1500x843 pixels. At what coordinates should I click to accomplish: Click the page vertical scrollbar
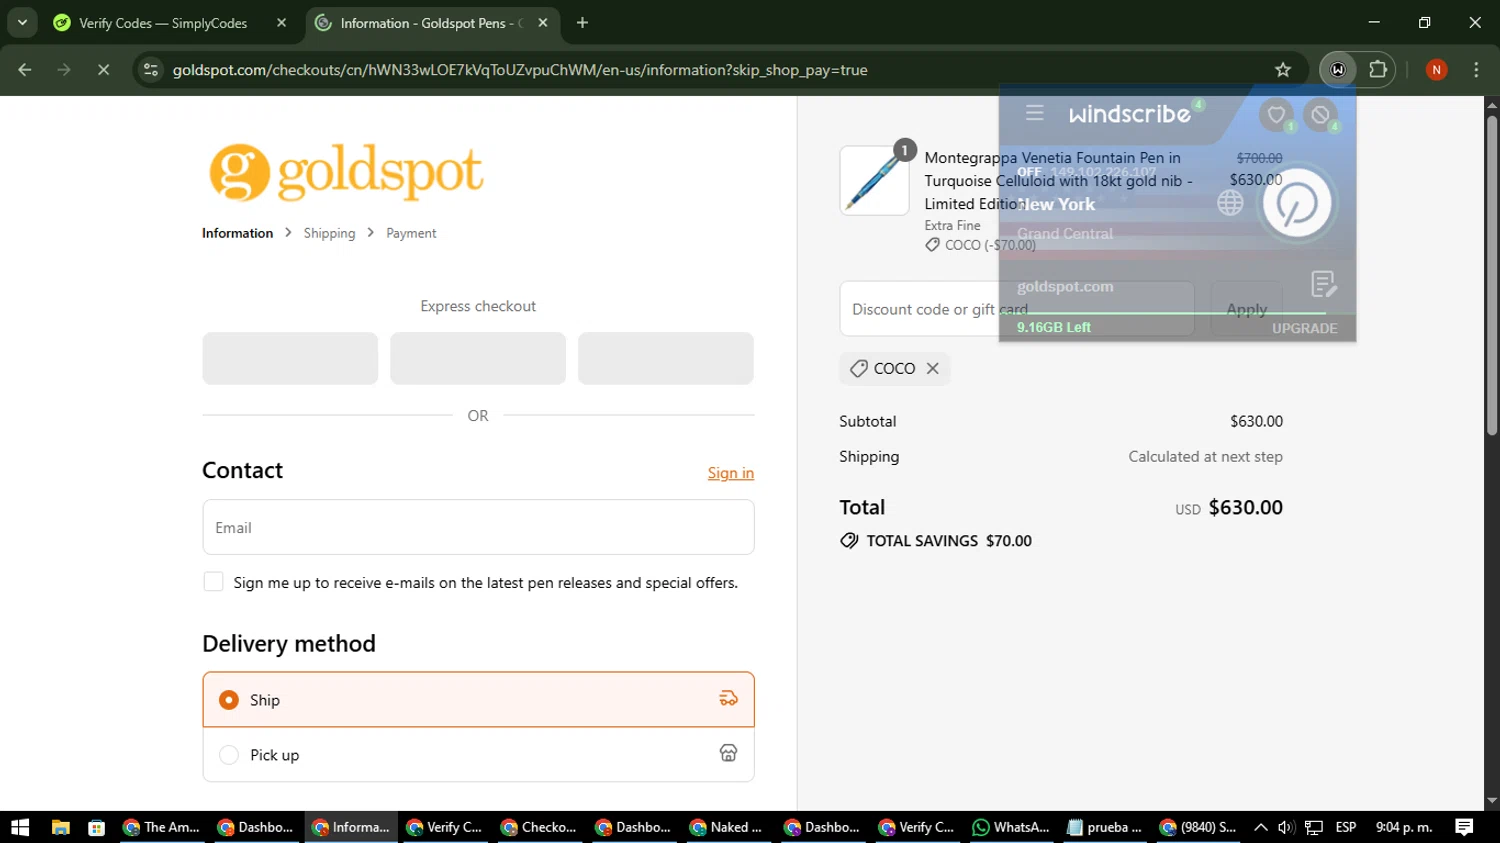pos(1492,275)
